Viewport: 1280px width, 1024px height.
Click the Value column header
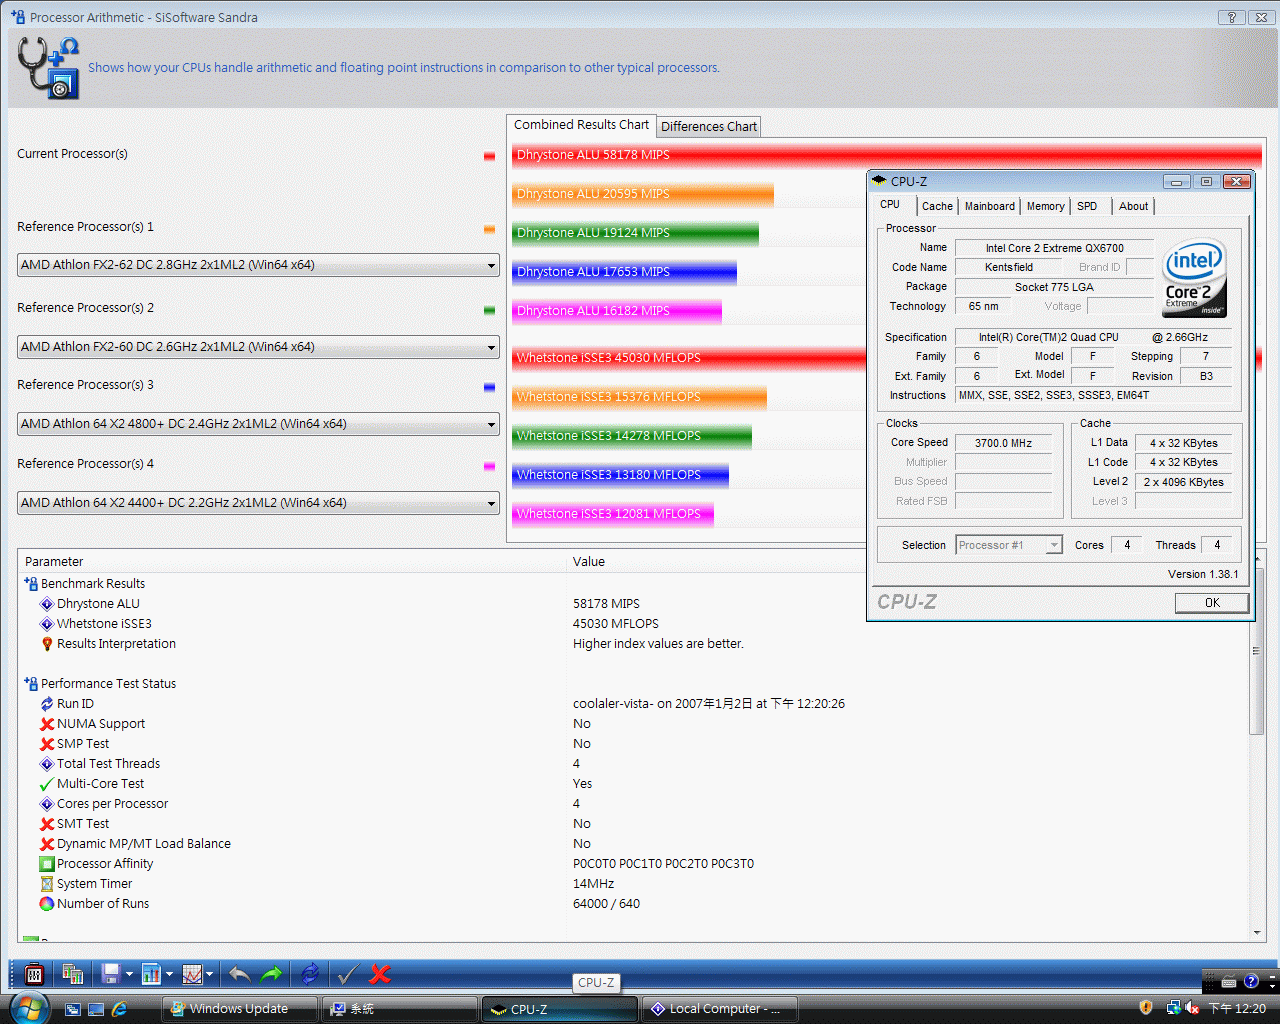(716, 561)
